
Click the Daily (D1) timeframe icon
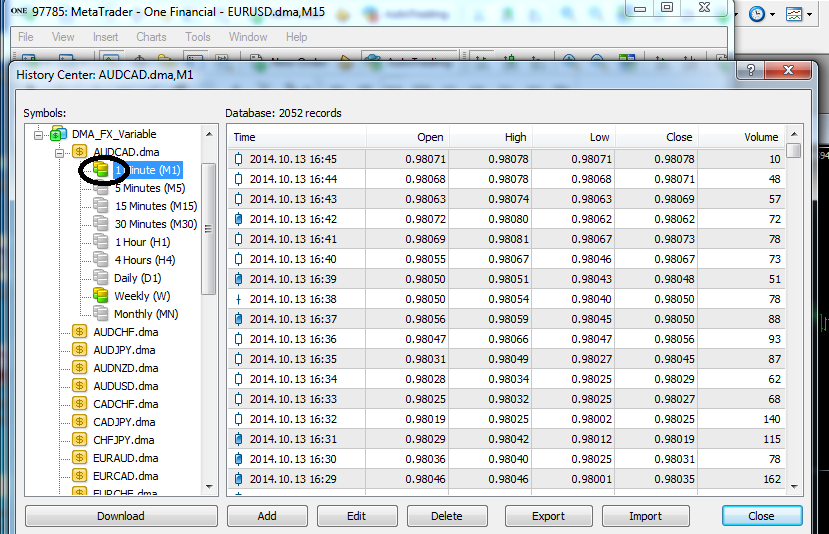(x=100, y=278)
